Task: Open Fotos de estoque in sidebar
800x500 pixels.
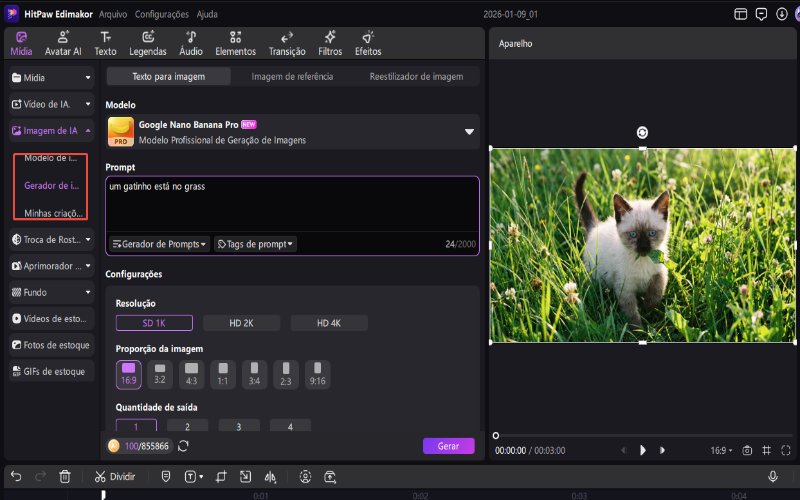Action: [52, 345]
